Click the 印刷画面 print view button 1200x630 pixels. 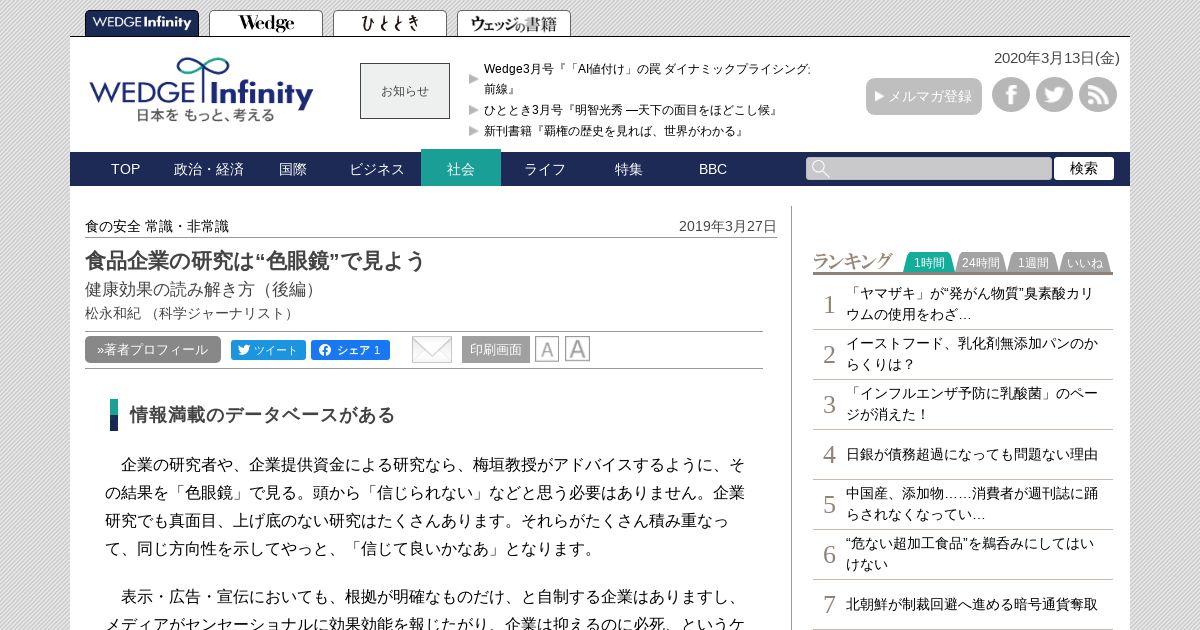tap(496, 350)
